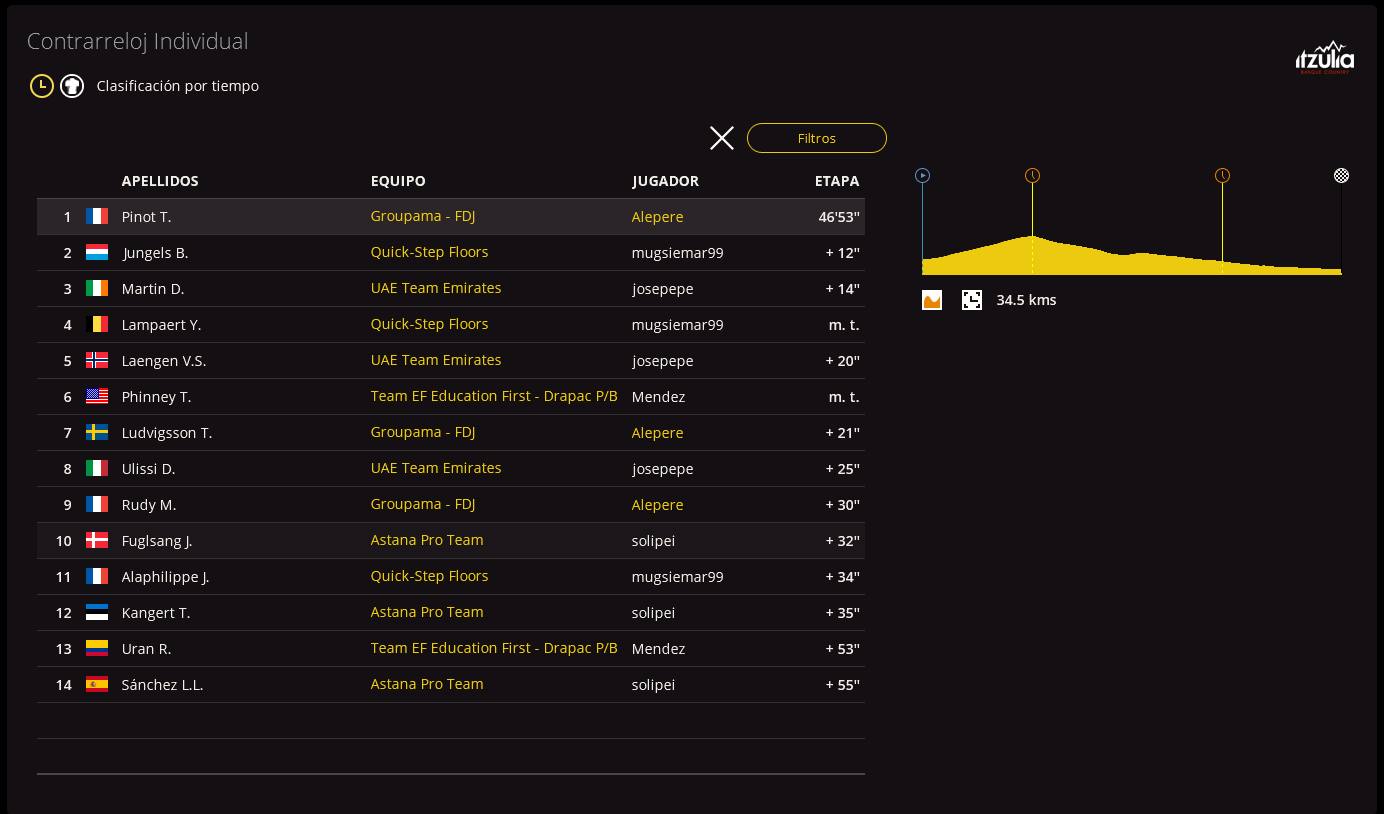Click the + 55" time gap
The image size is (1384, 814).
(x=843, y=685)
